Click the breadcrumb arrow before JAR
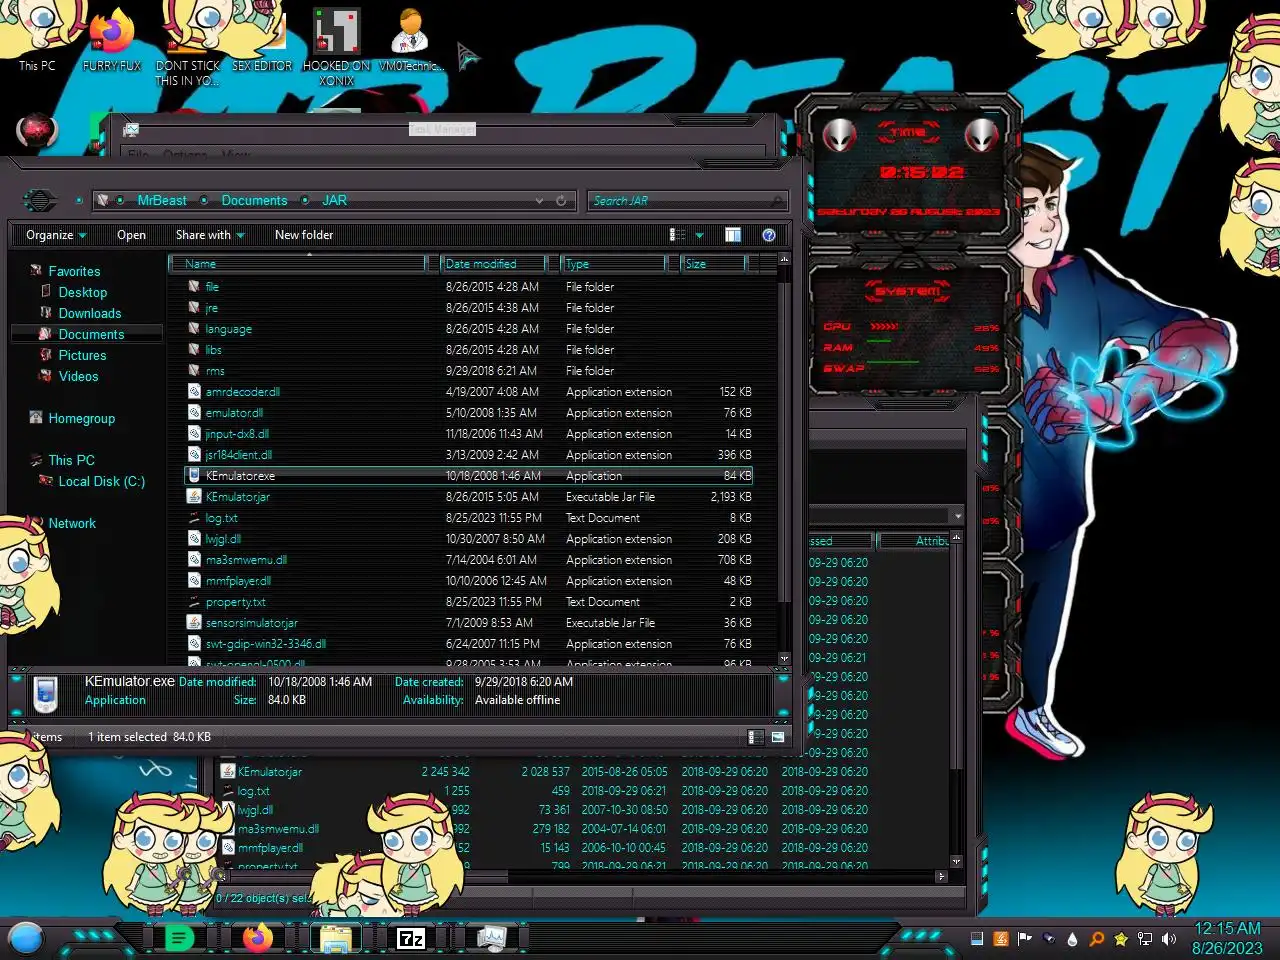Screen dimensions: 1280x960 (305, 200)
